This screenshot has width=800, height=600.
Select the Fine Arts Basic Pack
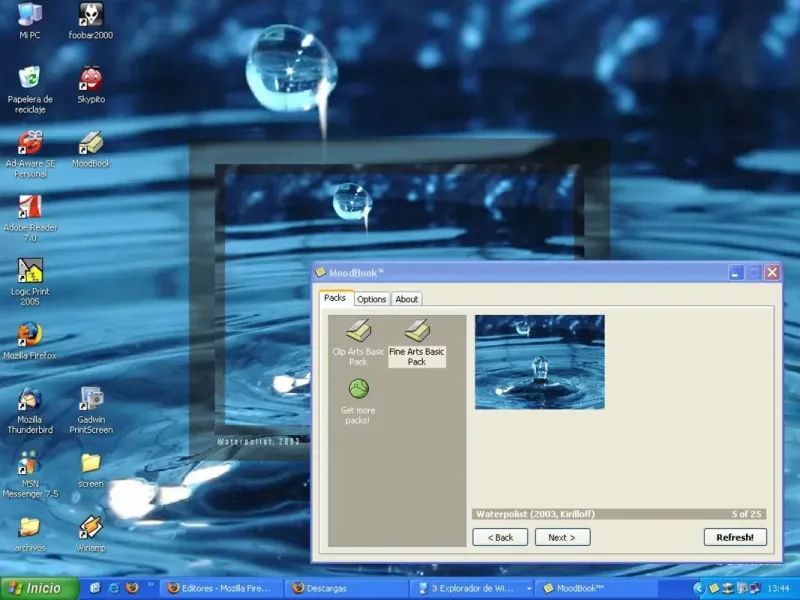[417, 342]
